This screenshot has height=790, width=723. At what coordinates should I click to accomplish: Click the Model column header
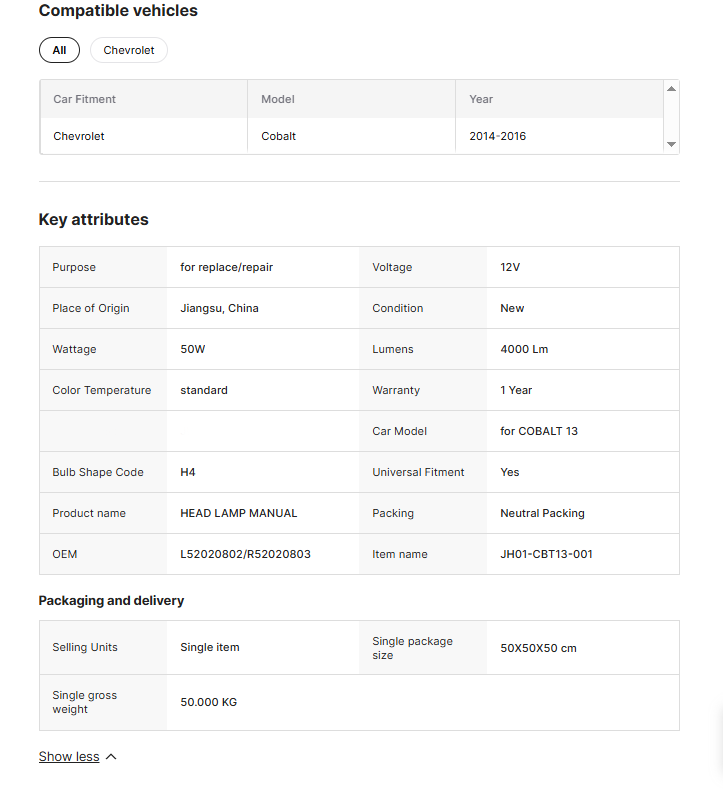(x=278, y=99)
